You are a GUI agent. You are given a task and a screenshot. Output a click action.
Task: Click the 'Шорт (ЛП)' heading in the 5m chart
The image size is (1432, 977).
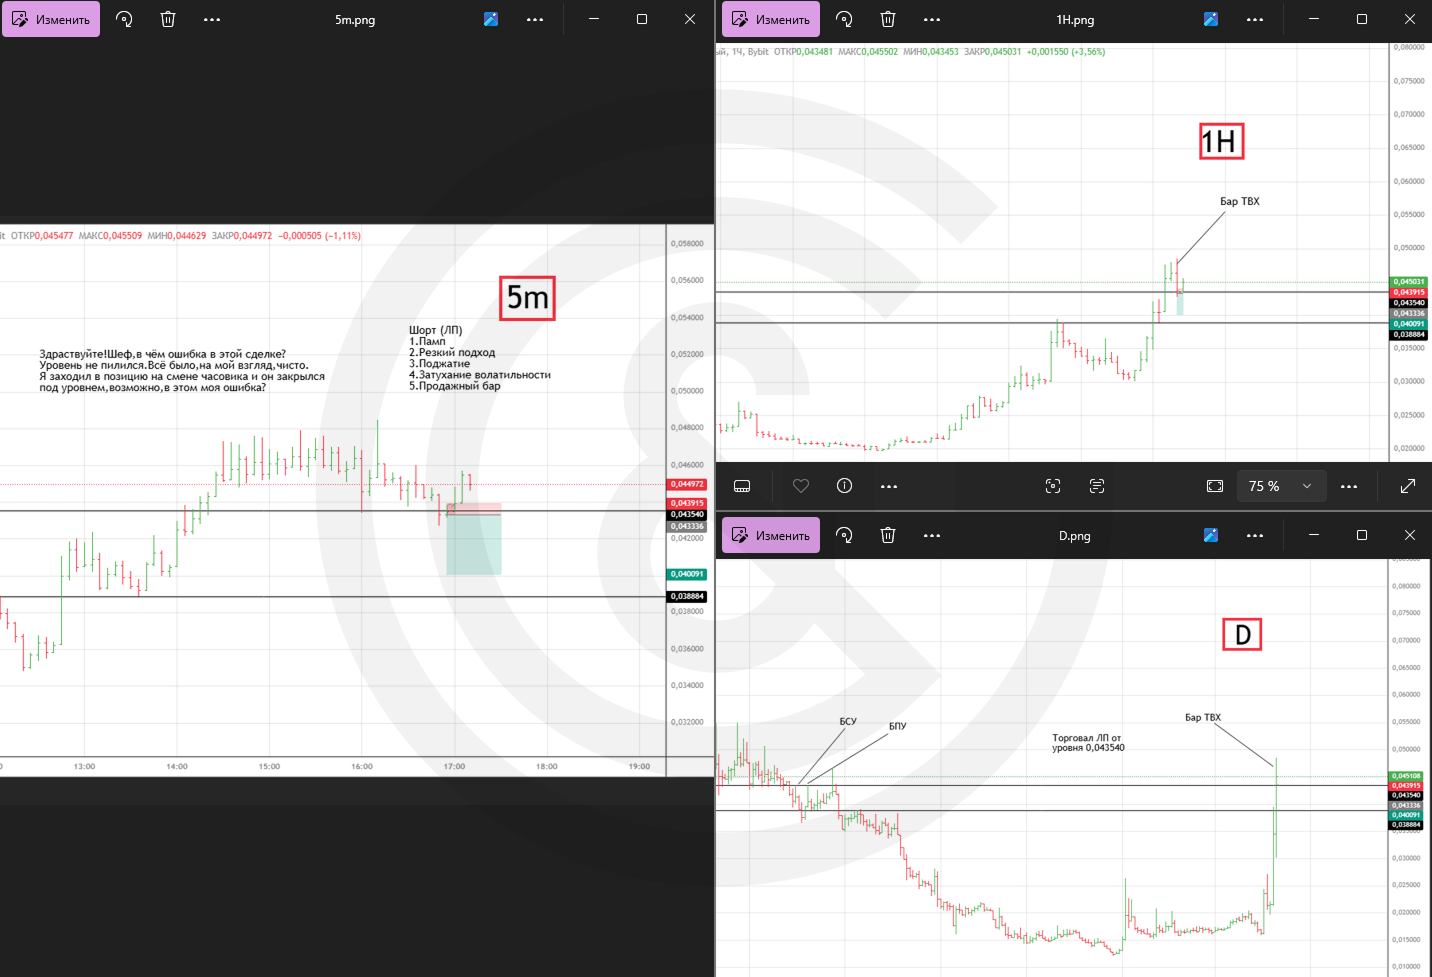[436, 330]
